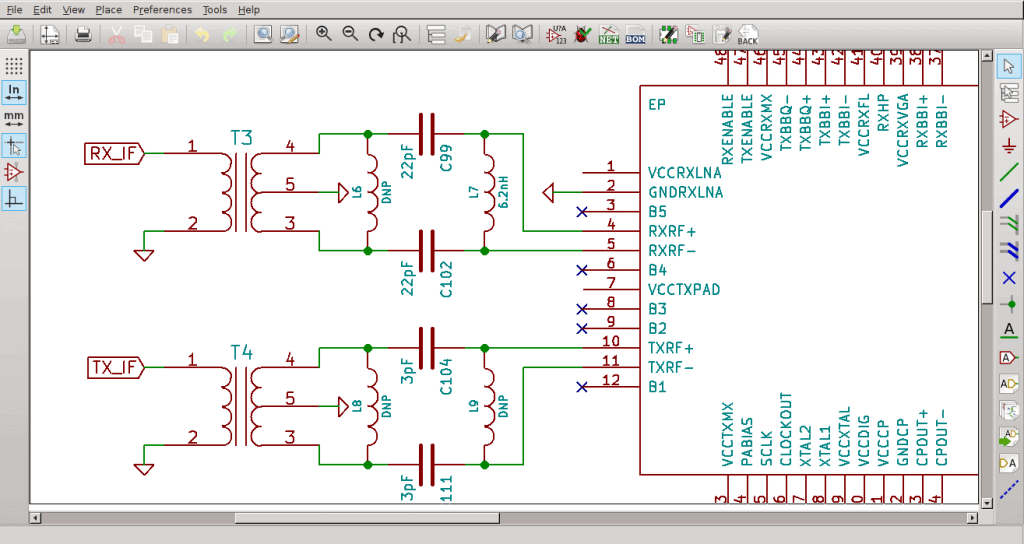Open the hierarchy navigator

coord(436,34)
